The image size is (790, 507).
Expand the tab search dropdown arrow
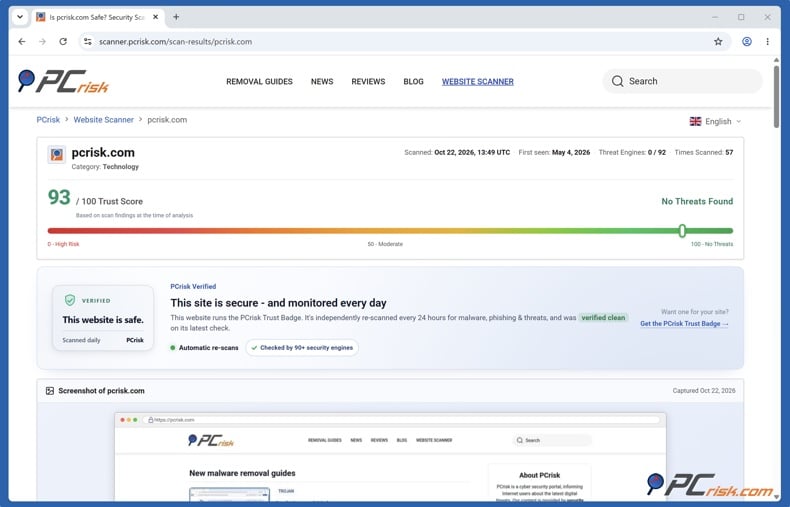tap(20, 17)
